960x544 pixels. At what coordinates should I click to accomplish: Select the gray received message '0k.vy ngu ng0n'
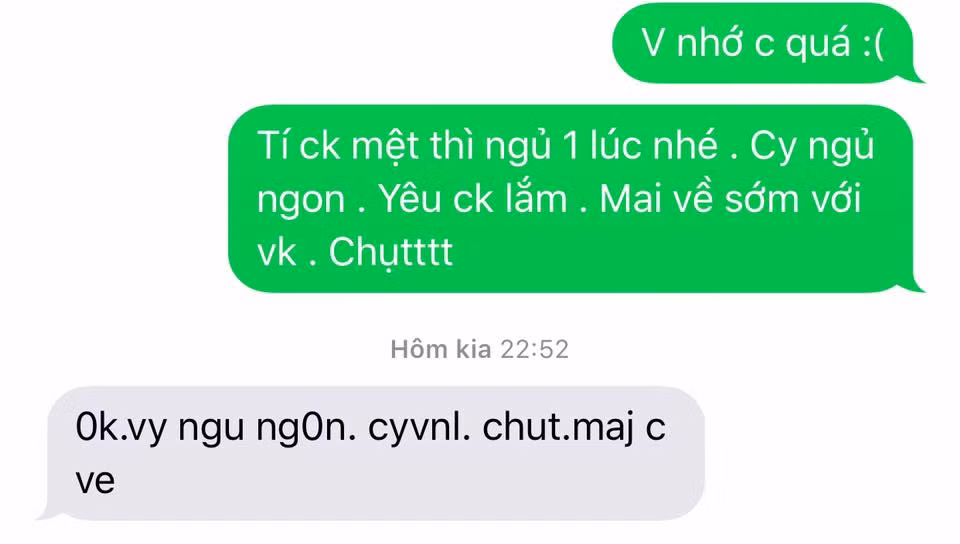pos(373,453)
